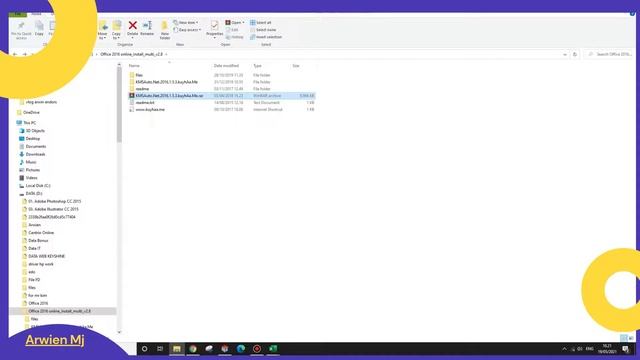Screen dimensions: 640x360
Task: Open the Easy access dropdown
Action: tap(187, 30)
